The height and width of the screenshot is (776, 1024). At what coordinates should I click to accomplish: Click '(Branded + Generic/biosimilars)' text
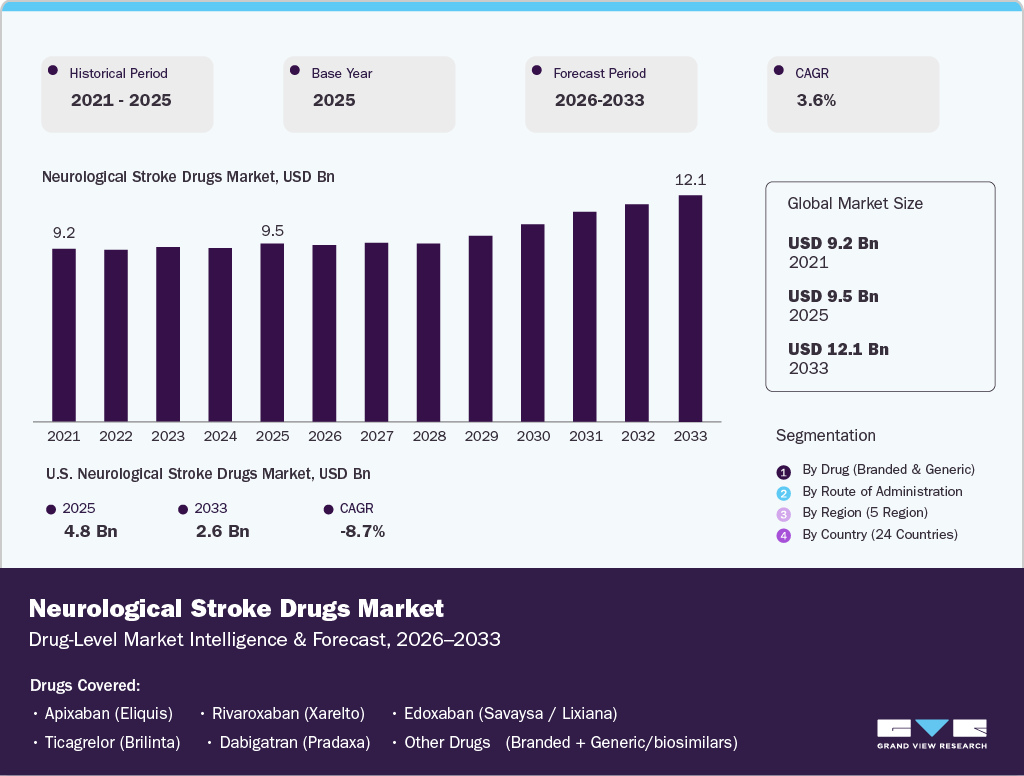click(621, 743)
